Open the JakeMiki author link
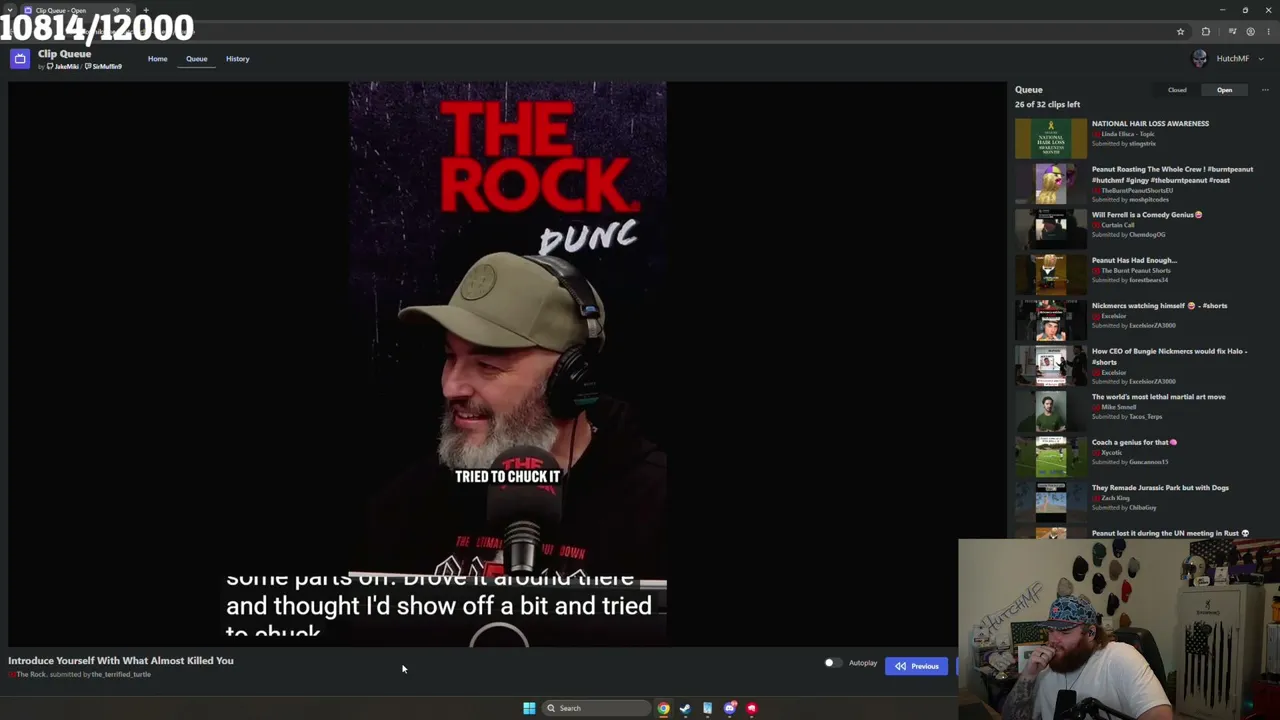Viewport: 1280px width, 720px height. pyautogui.click(x=63, y=67)
